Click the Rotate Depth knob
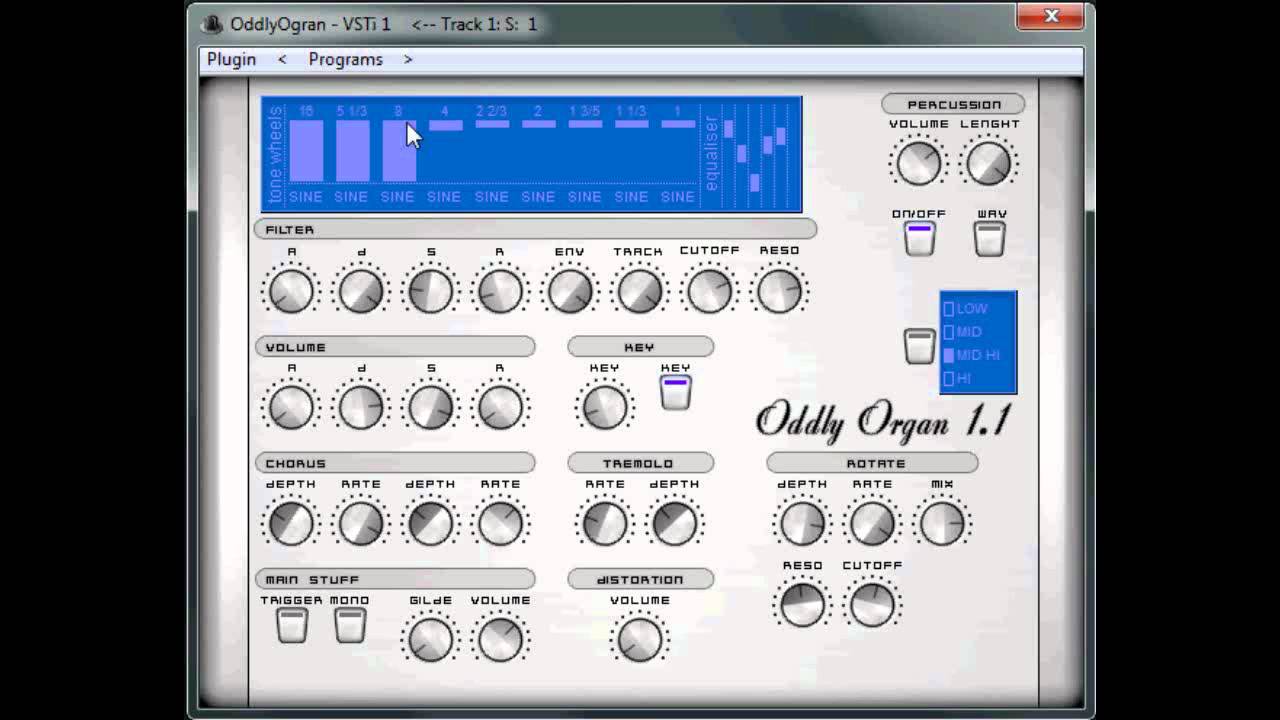The width and height of the screenshot is (1280, 720). coord(802,523)
